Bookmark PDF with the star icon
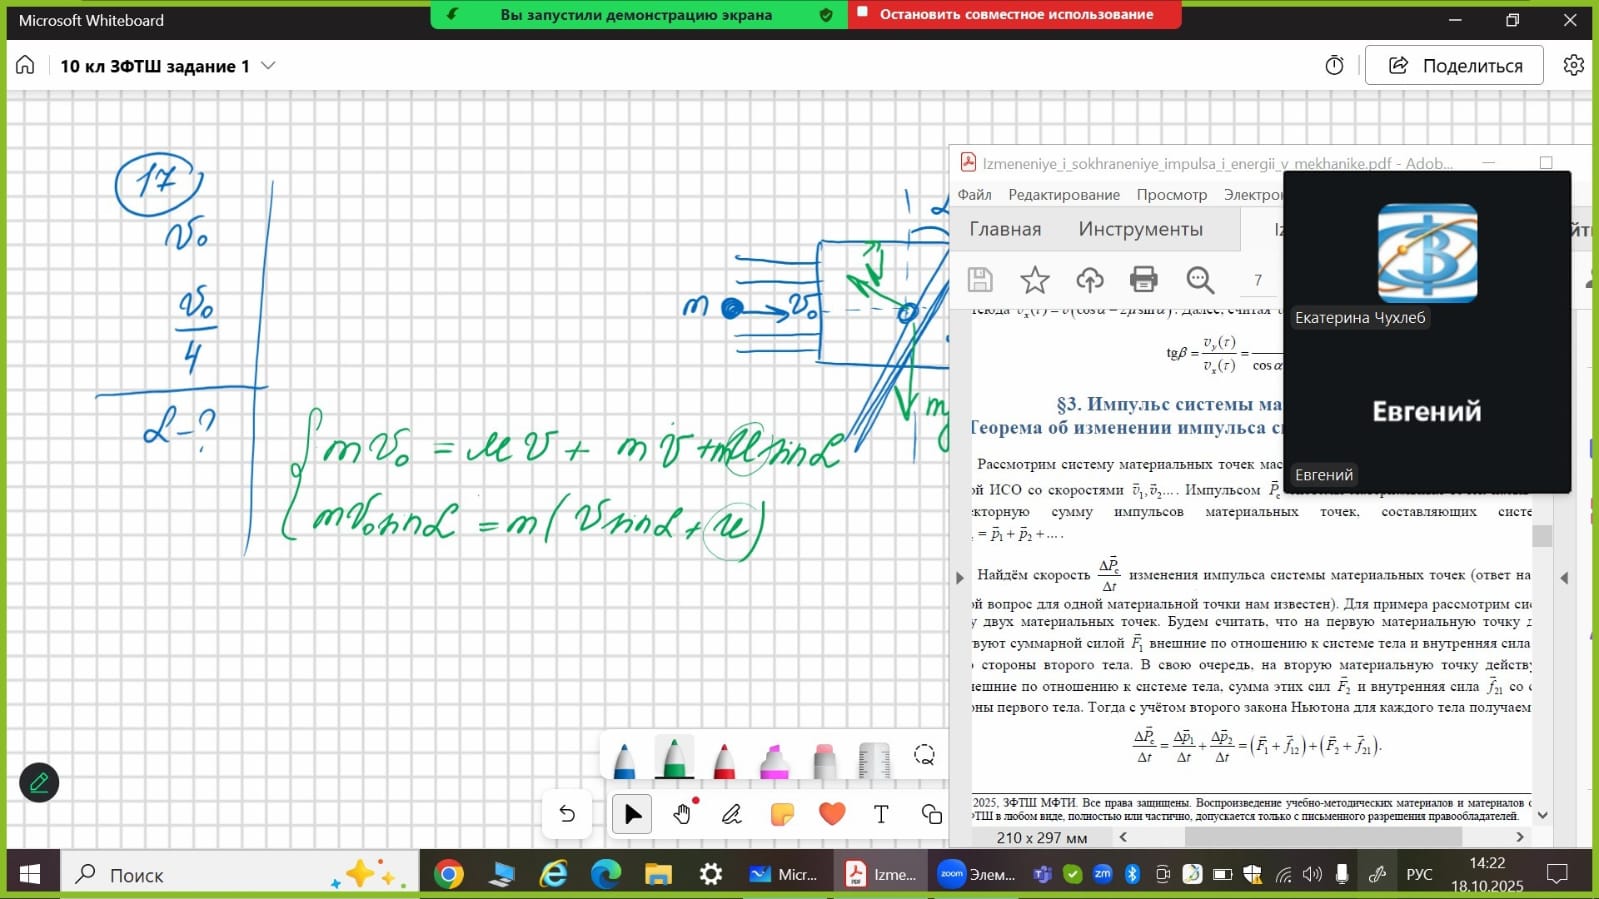This screenshot has width=1599, height=899. click(x=1034, y=280)
